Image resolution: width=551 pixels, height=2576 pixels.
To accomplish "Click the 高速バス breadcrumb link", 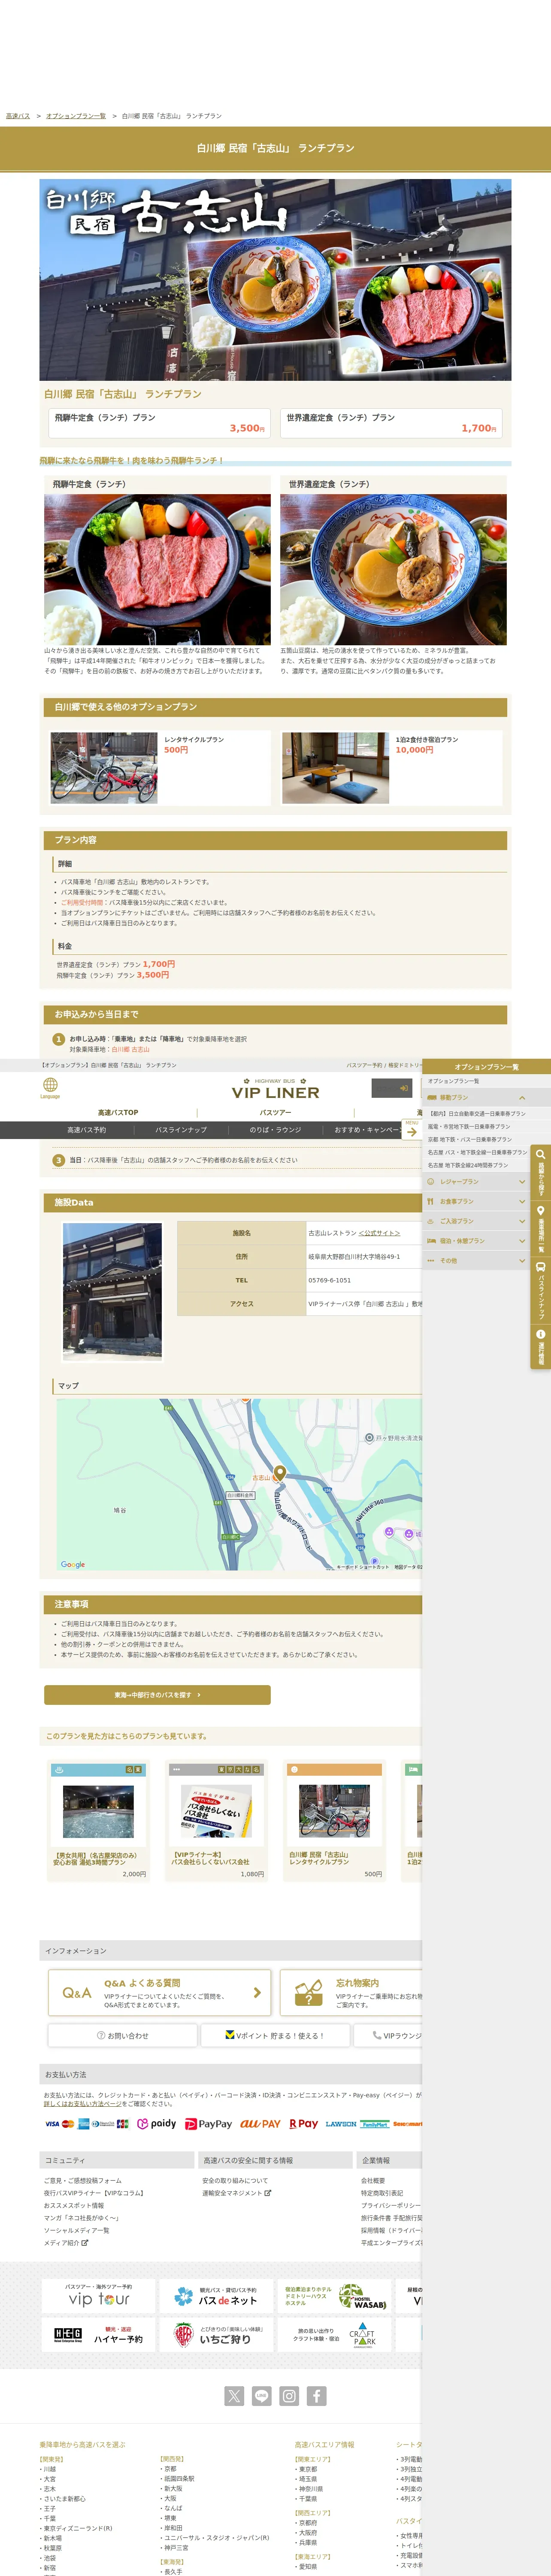I will [18, 116].
